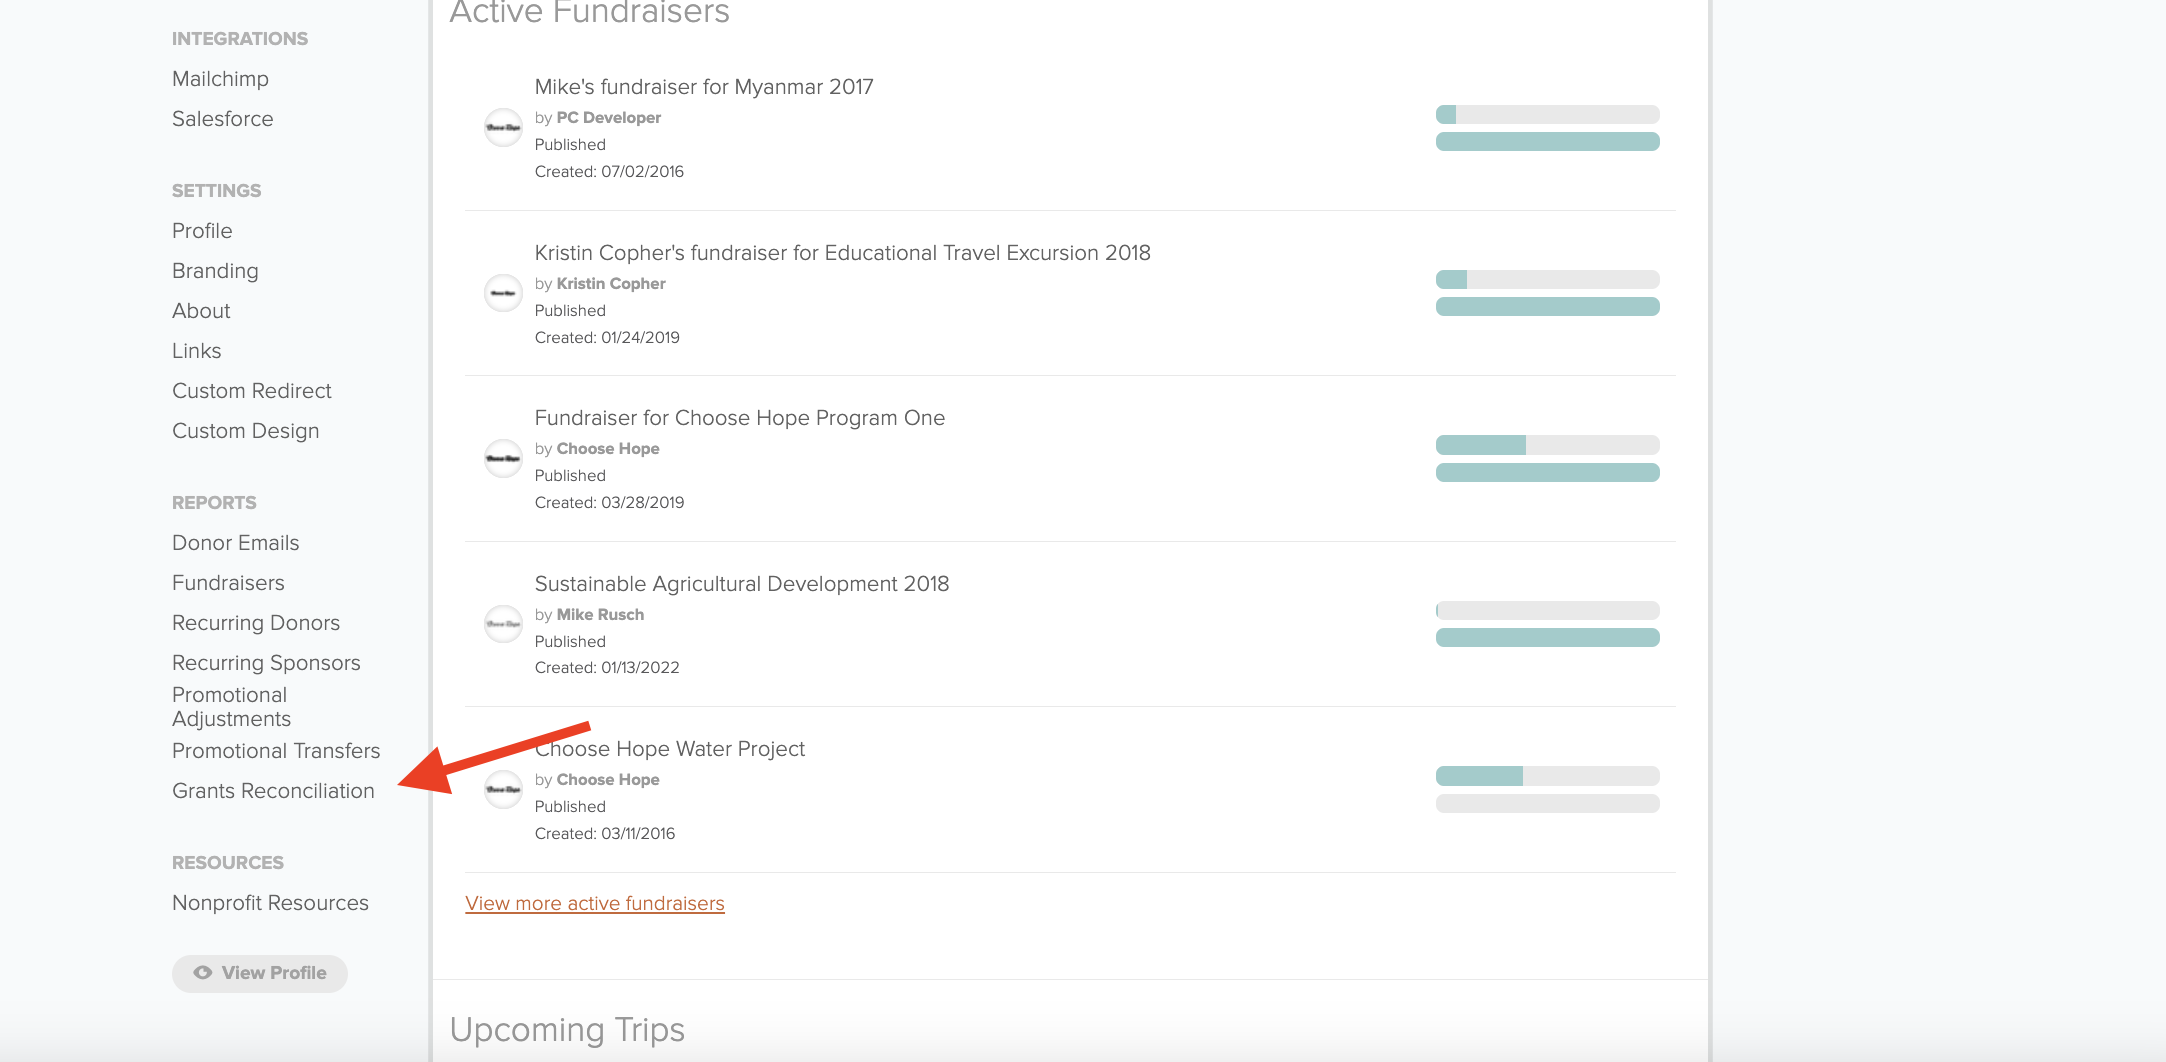This screenshot has width=2166, height=1062.
Task: Click Mike Rusch author name
Action: (x=600, y=615)
